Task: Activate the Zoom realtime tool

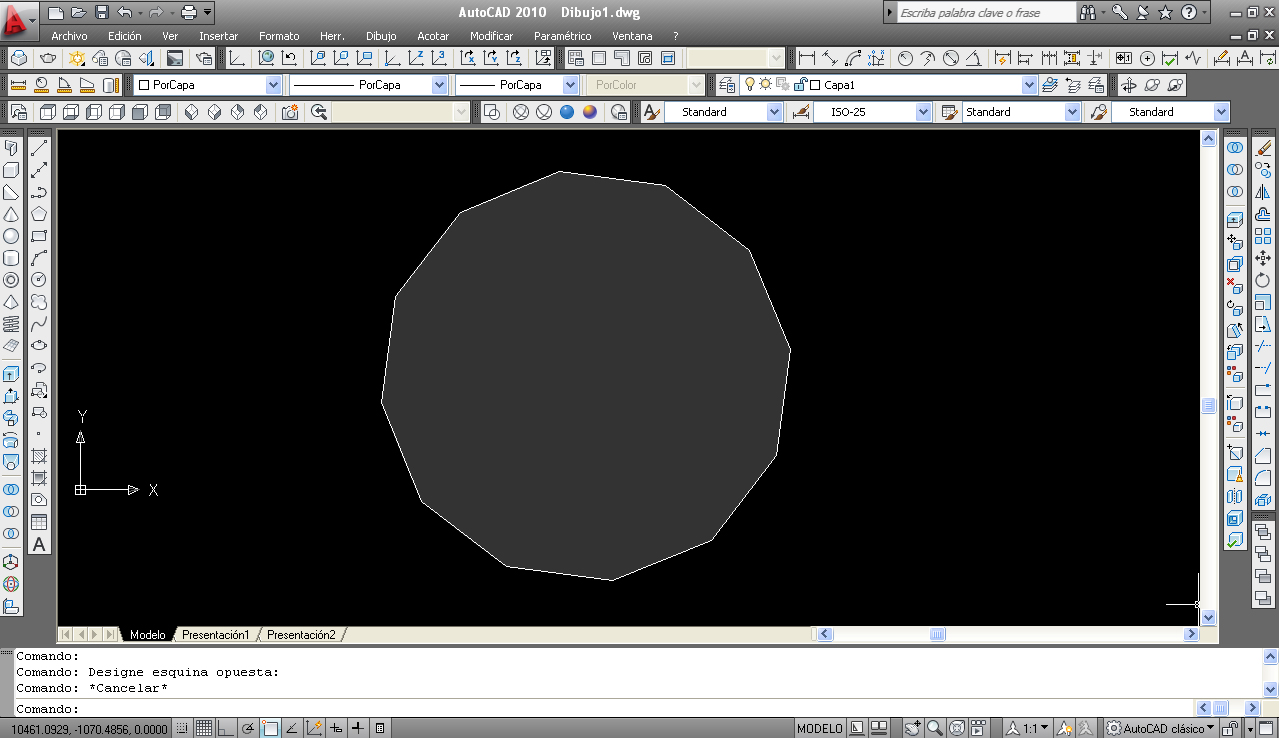Action: [x=933, y=727]
